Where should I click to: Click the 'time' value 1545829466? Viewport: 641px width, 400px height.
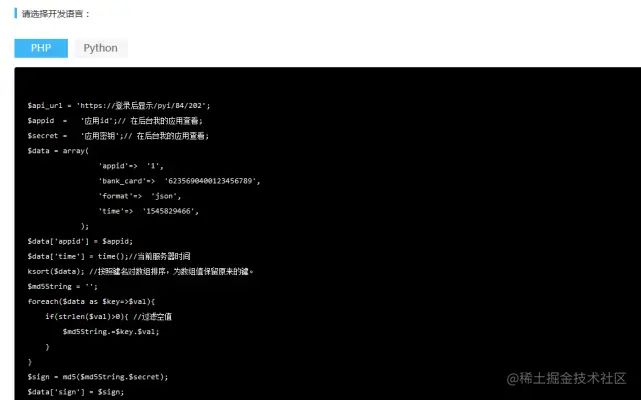pos(168,211)
